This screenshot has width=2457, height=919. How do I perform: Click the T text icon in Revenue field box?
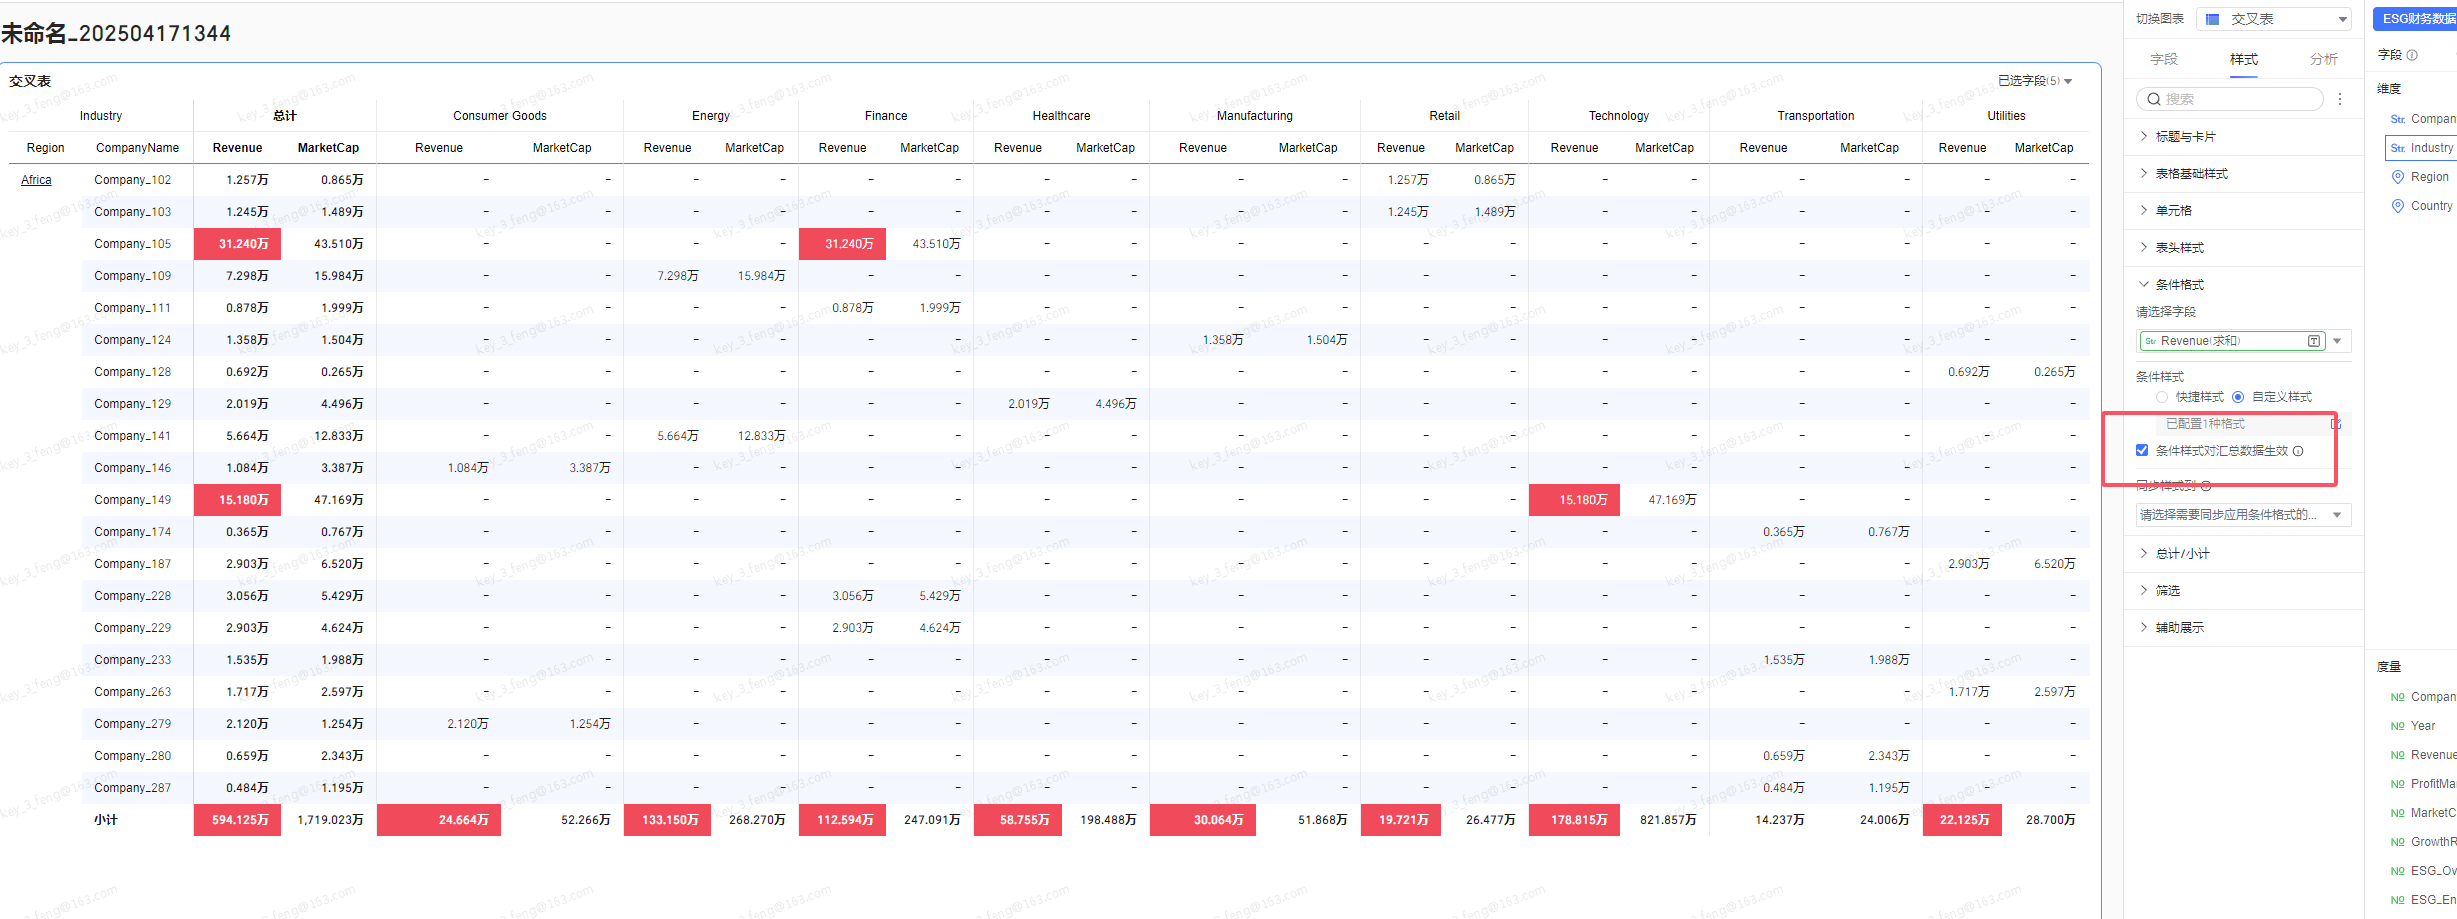click(2314, 341)
